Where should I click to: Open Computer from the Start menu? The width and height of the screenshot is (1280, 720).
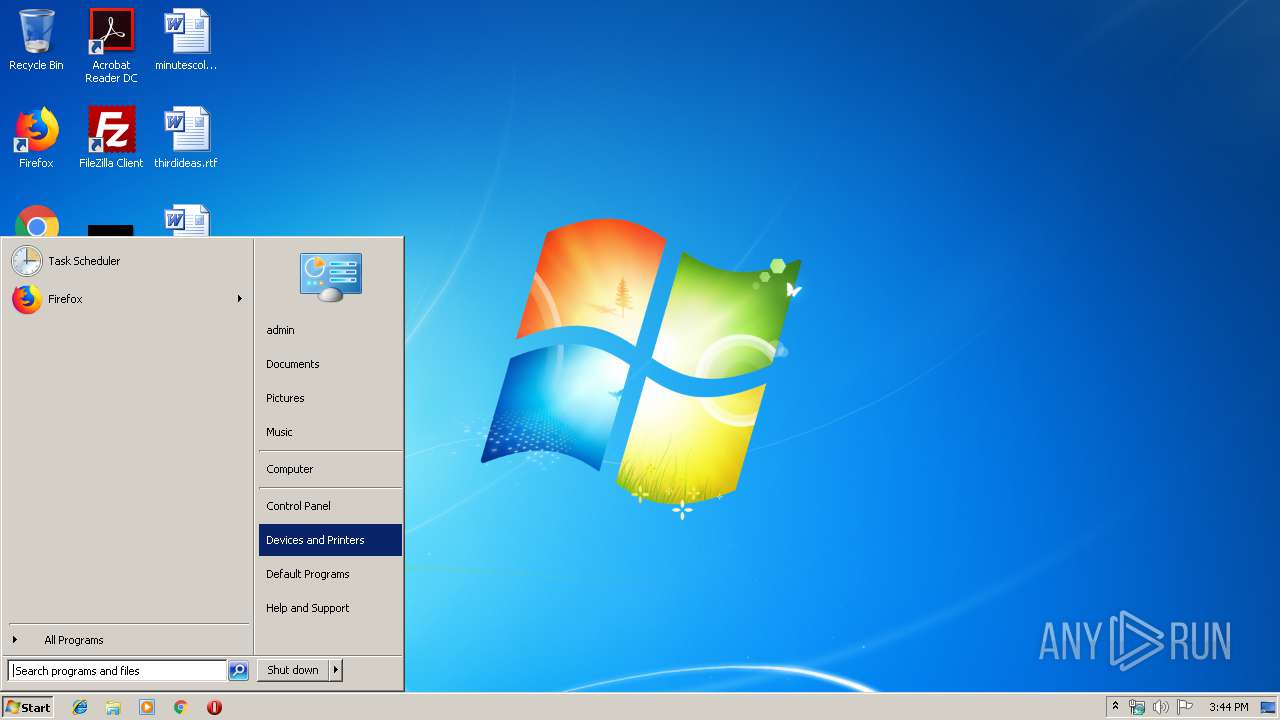pyautogui.click(x=330, y=469)
